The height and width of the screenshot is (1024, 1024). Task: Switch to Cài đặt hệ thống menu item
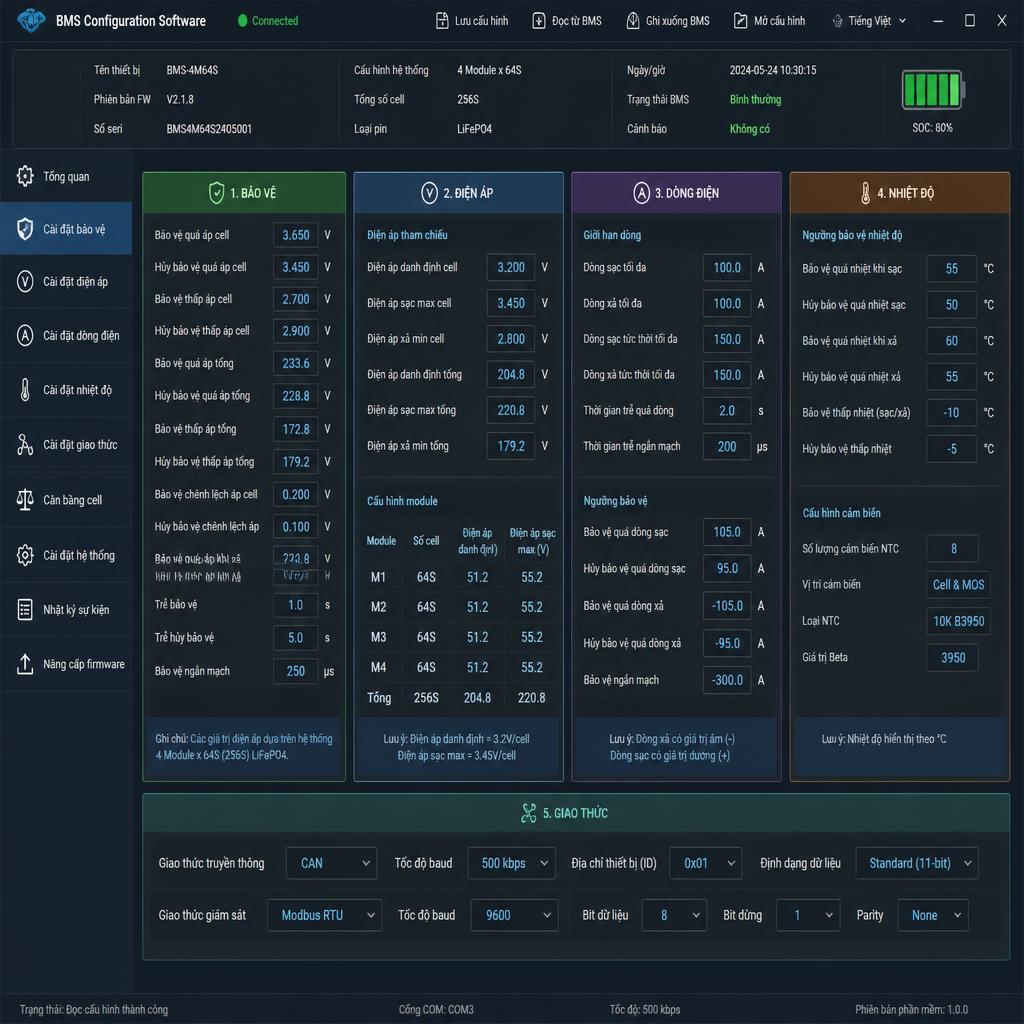pyautogui.click(x=66, y=555)
